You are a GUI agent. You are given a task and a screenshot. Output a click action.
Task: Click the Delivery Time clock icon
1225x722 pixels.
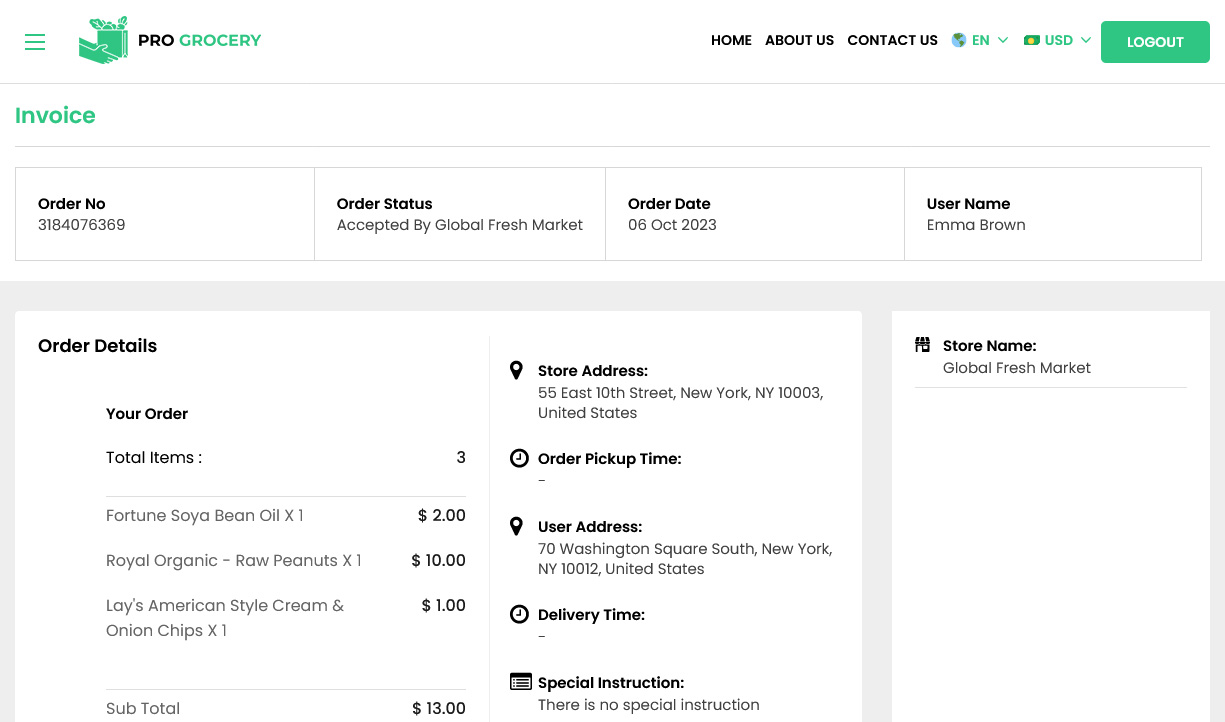(519, 614)
